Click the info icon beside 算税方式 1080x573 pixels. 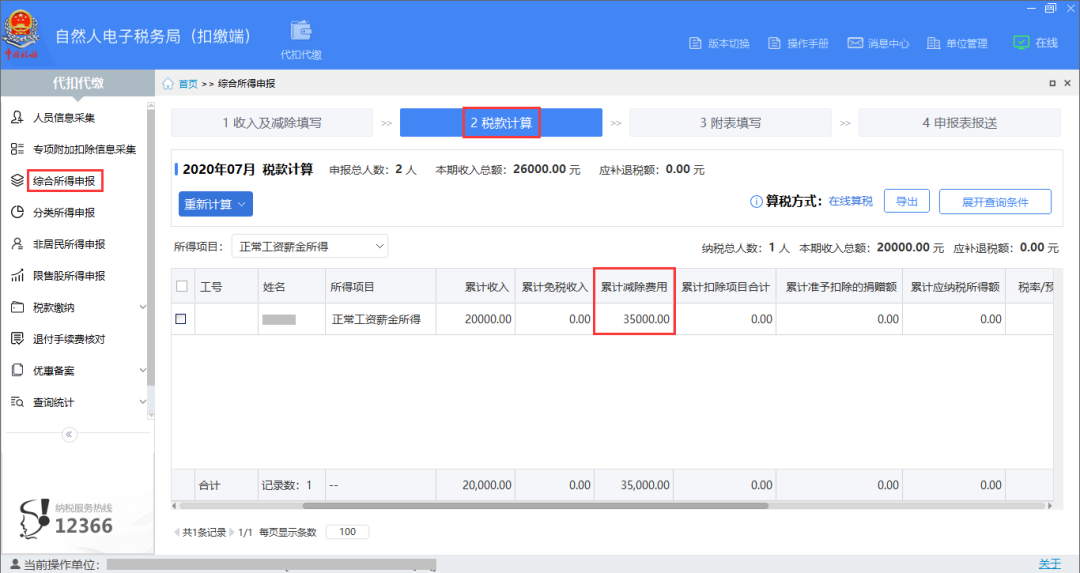click(x=756, y=202)
